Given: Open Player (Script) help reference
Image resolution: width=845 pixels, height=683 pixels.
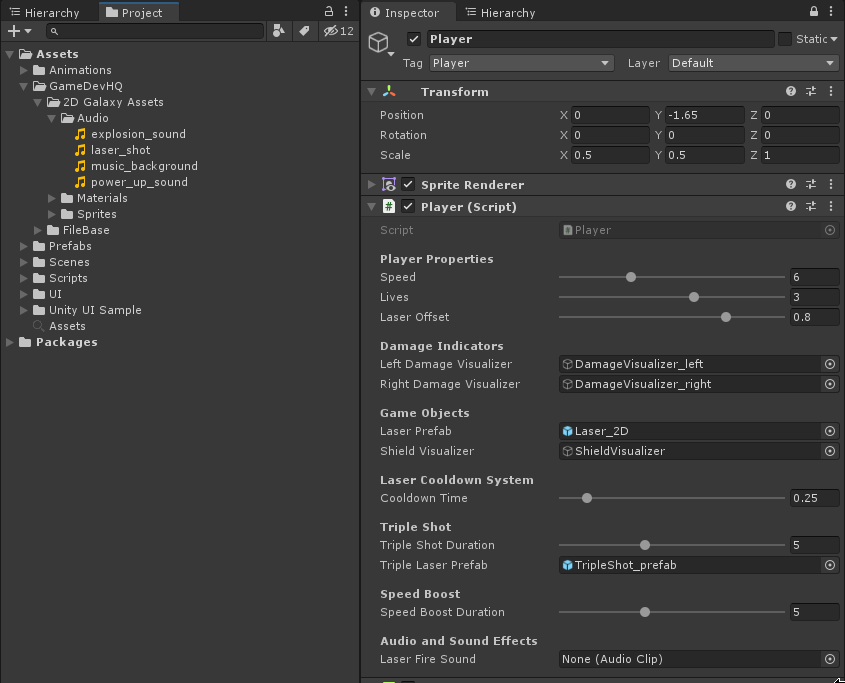Looking at the screenshot, I should [791, 206].
